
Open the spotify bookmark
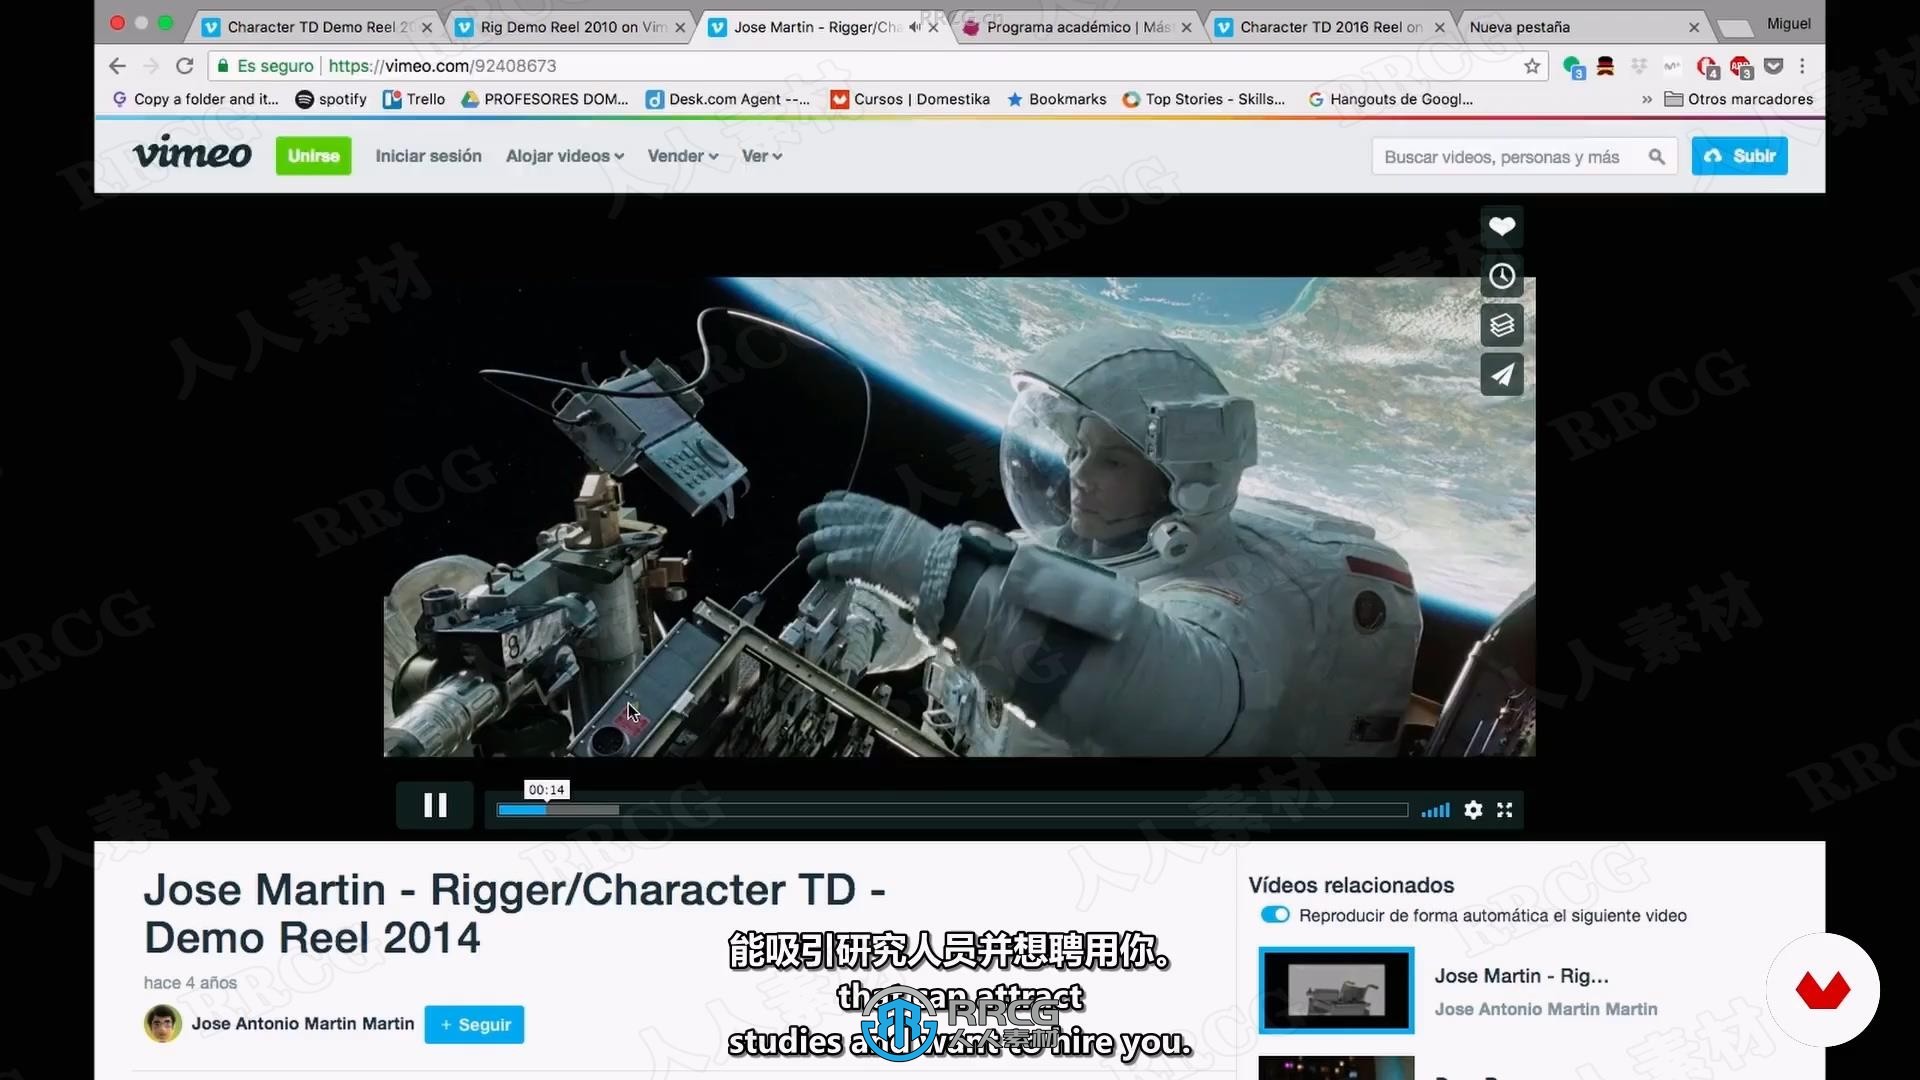coord(331,99)
